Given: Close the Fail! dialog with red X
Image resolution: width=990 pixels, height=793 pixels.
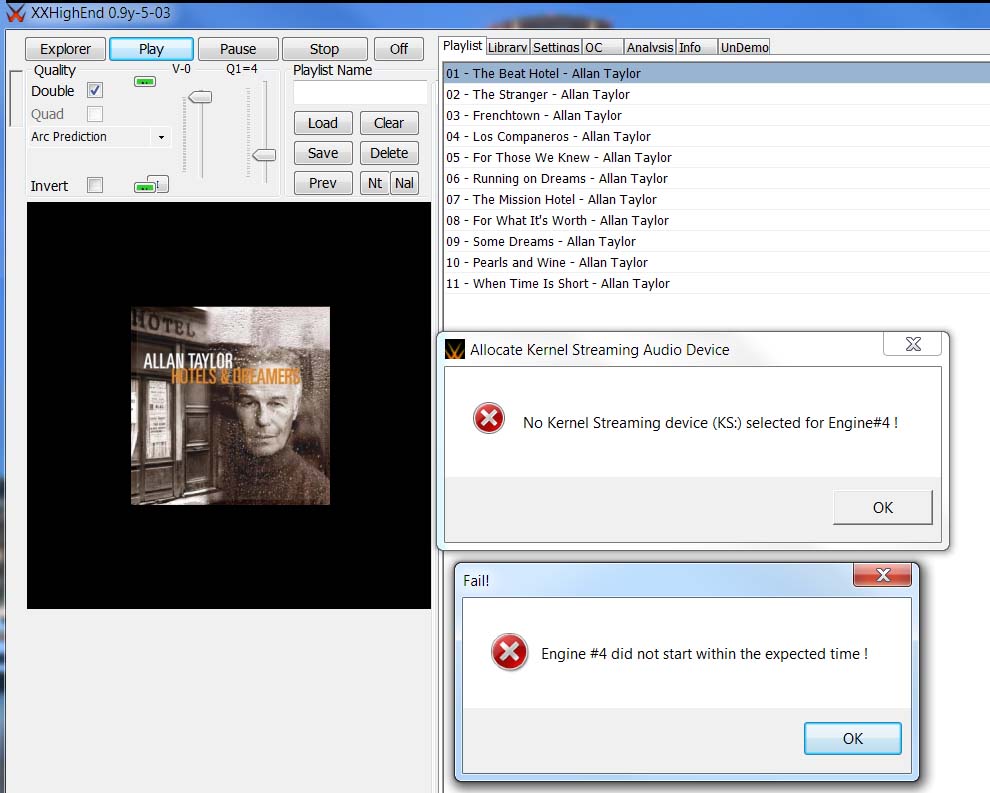Looking at the screenshot, I should (882, 575).
